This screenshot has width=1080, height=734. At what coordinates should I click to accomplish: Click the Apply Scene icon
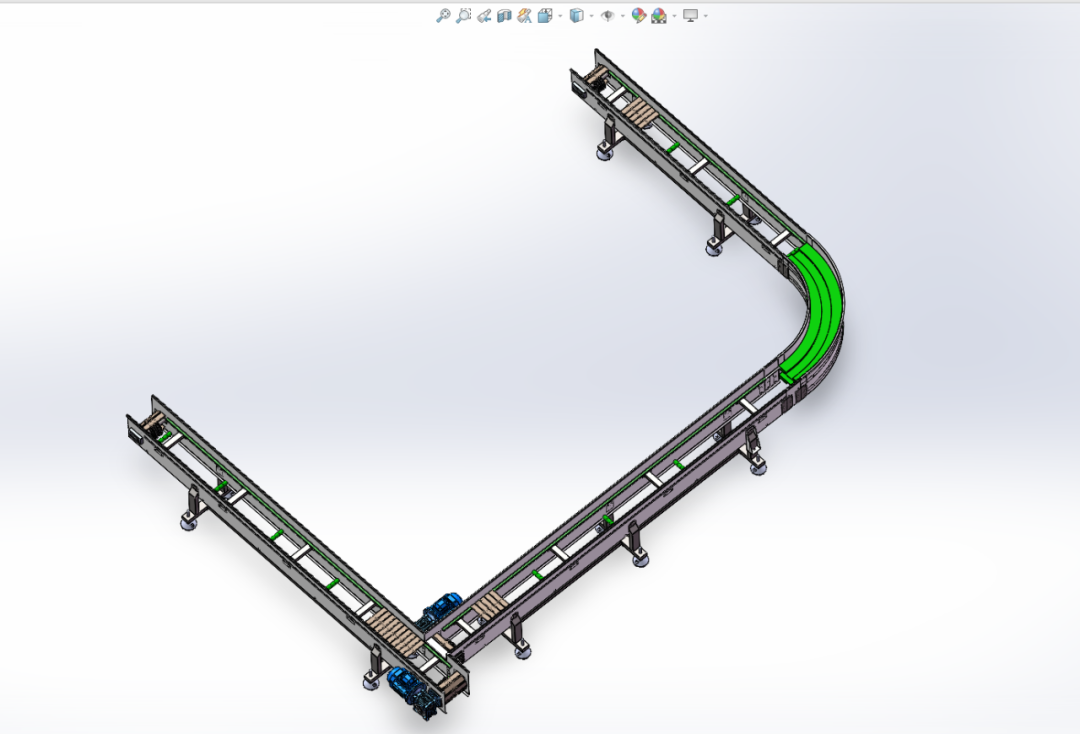[658, 15]
